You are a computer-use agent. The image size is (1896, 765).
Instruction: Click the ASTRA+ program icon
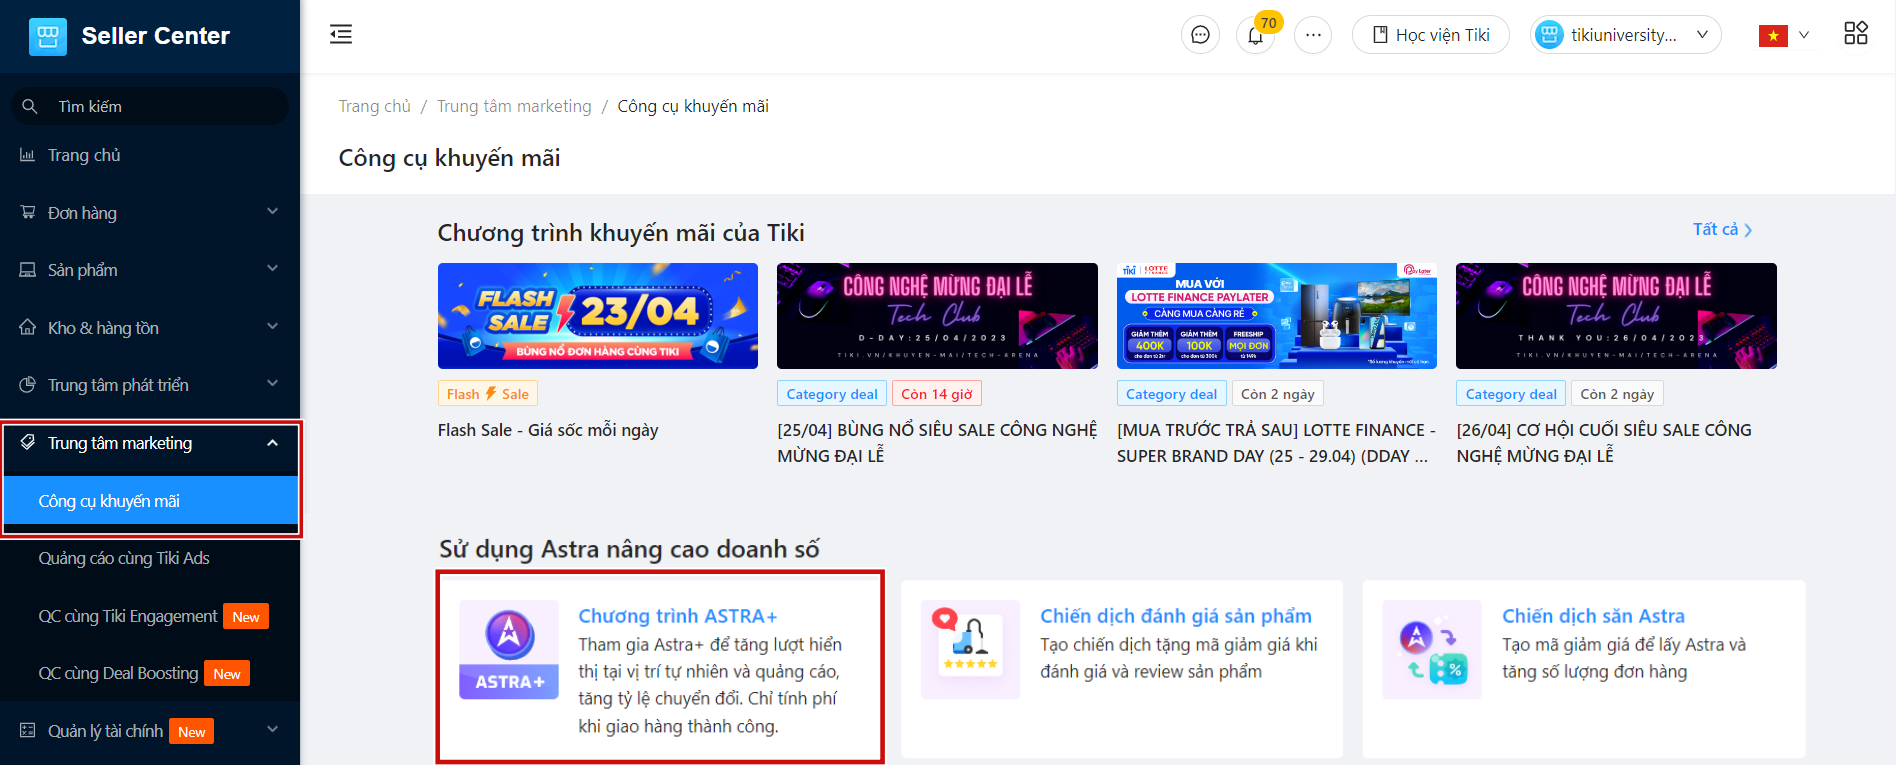pos(509,649)
